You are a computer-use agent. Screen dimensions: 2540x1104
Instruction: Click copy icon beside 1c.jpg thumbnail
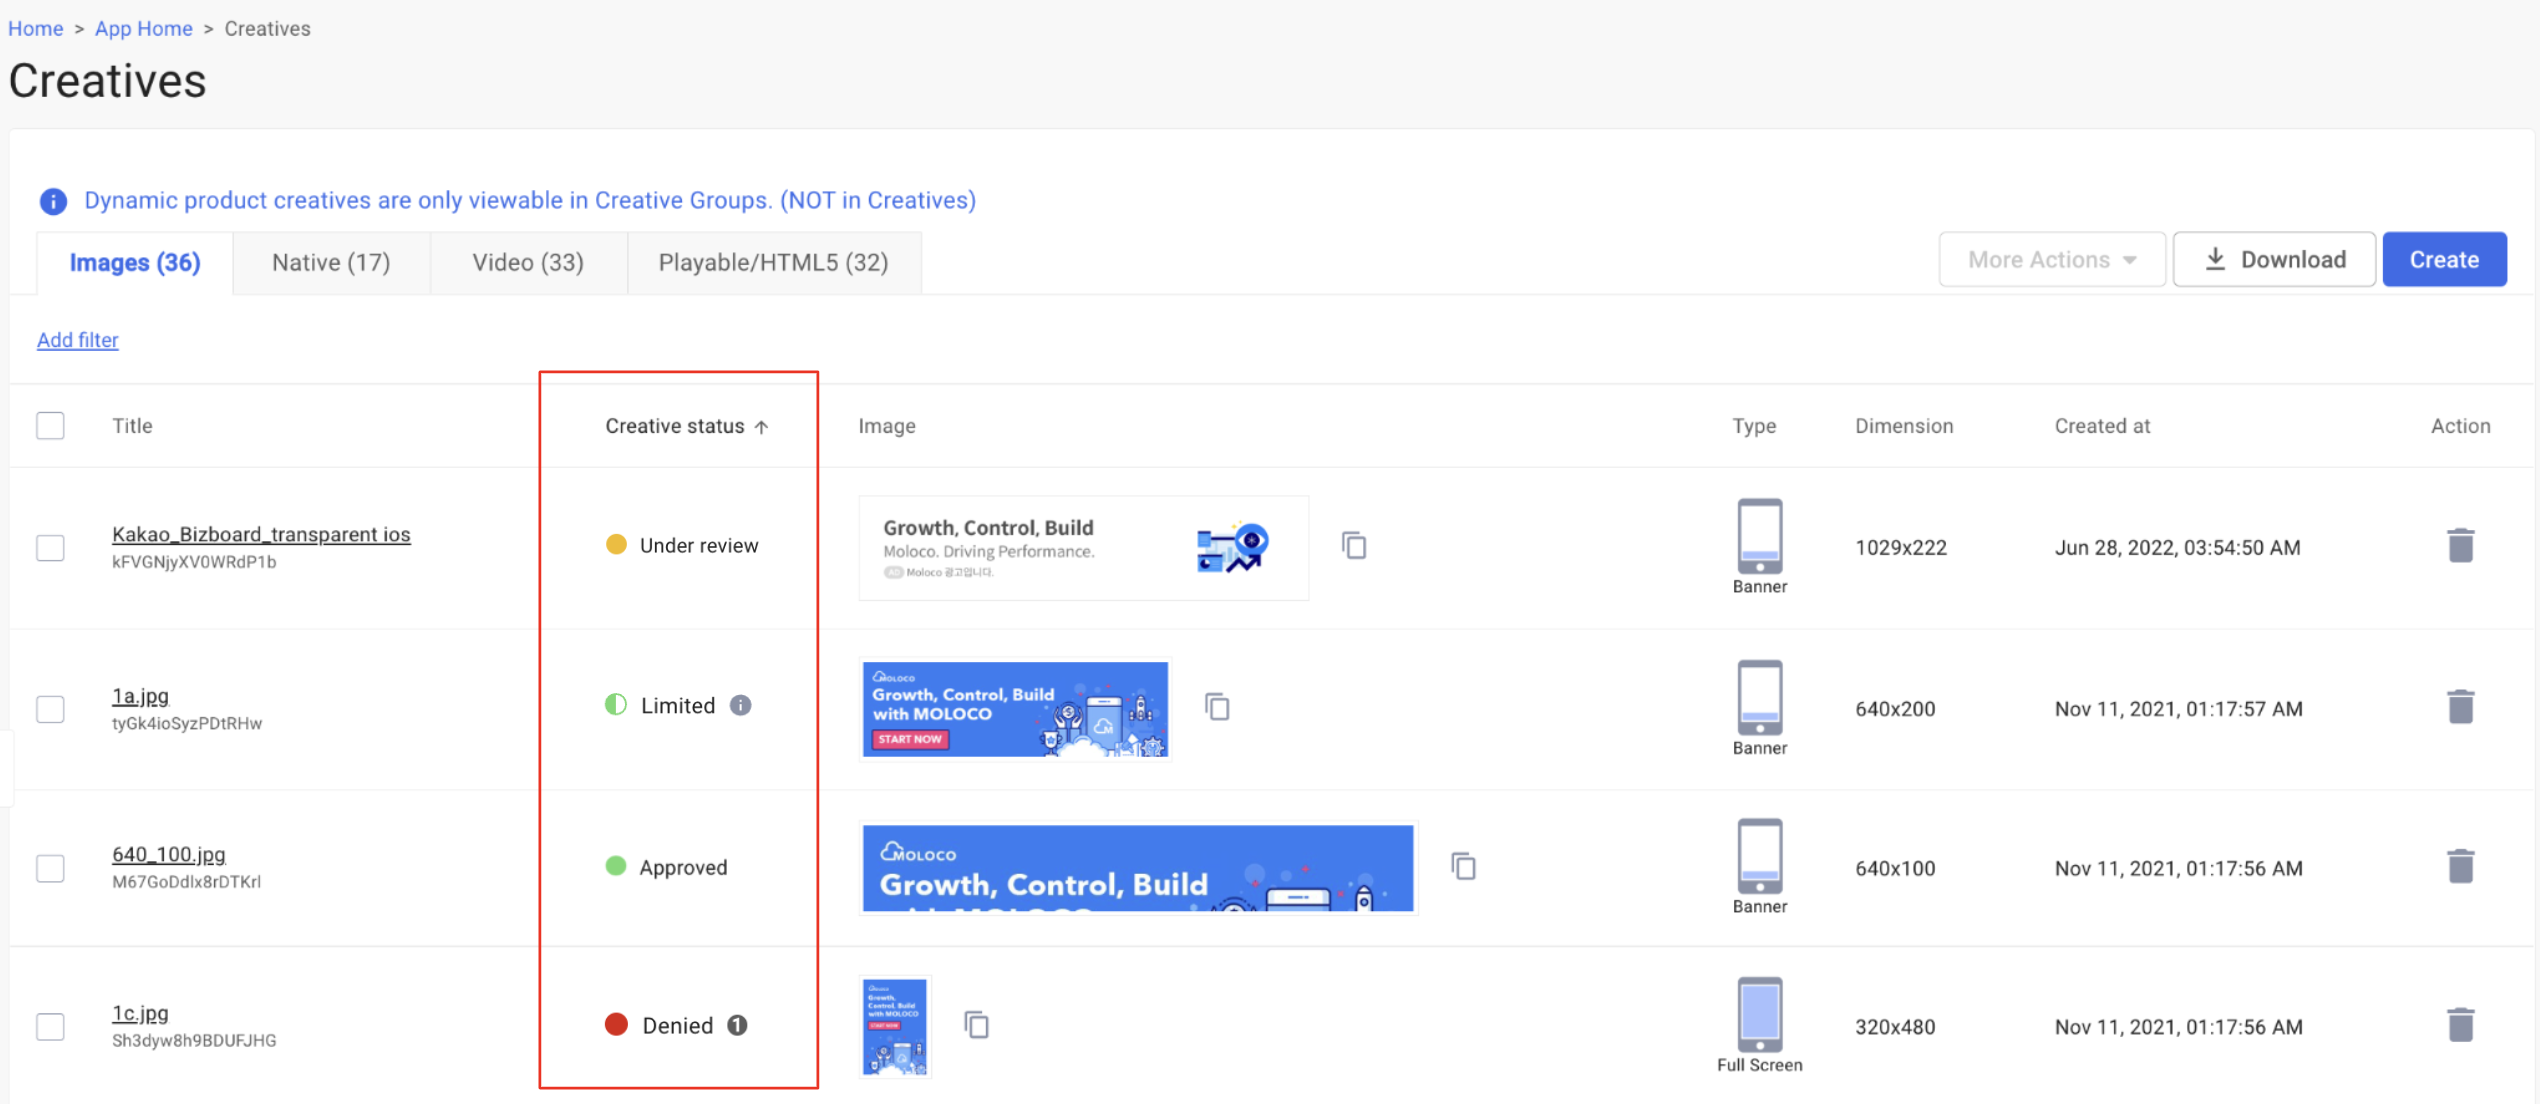976,1025
